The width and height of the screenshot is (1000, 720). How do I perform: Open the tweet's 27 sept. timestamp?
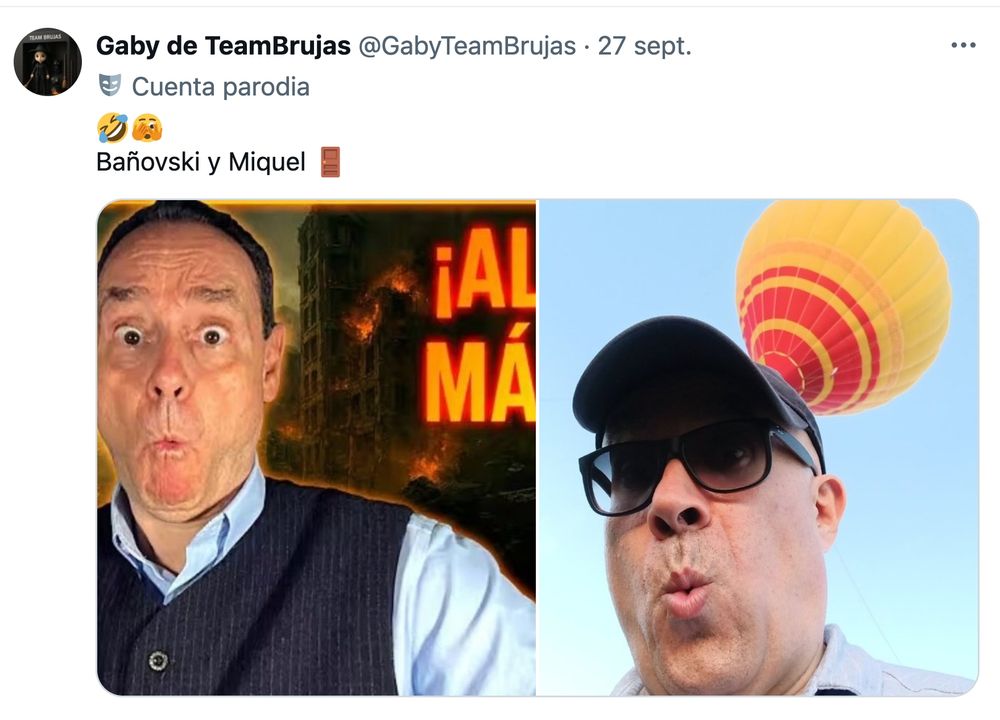644,46
